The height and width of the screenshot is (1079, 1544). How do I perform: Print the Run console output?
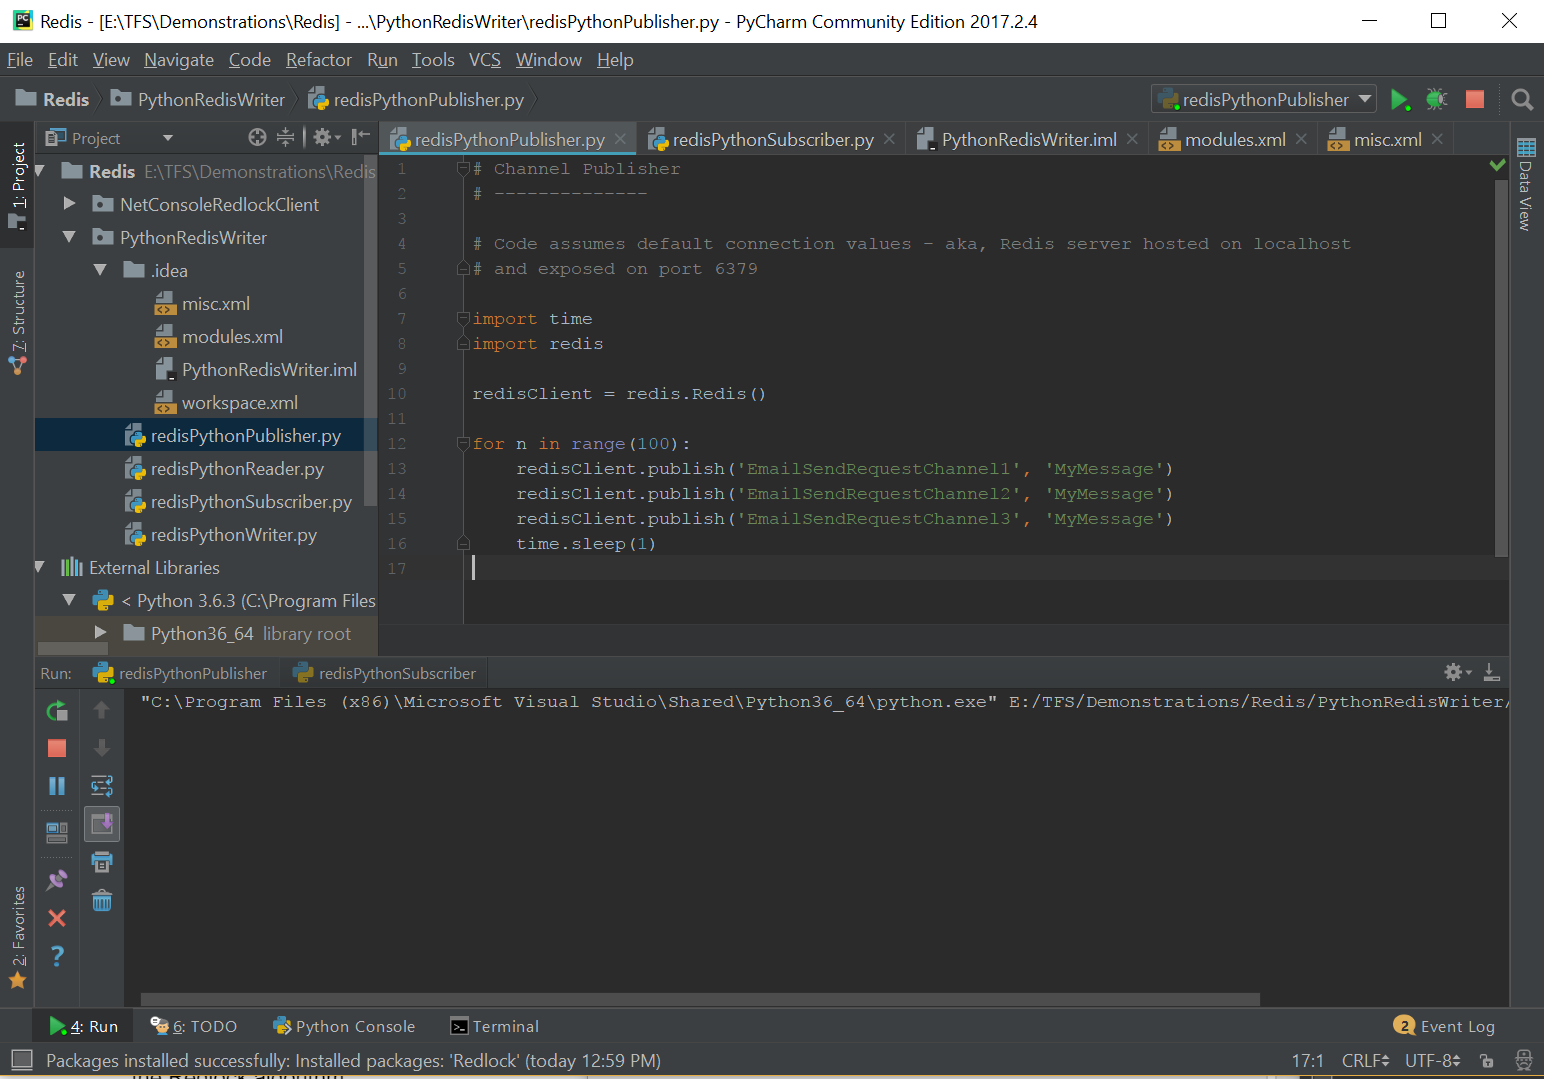pos(102,862)
